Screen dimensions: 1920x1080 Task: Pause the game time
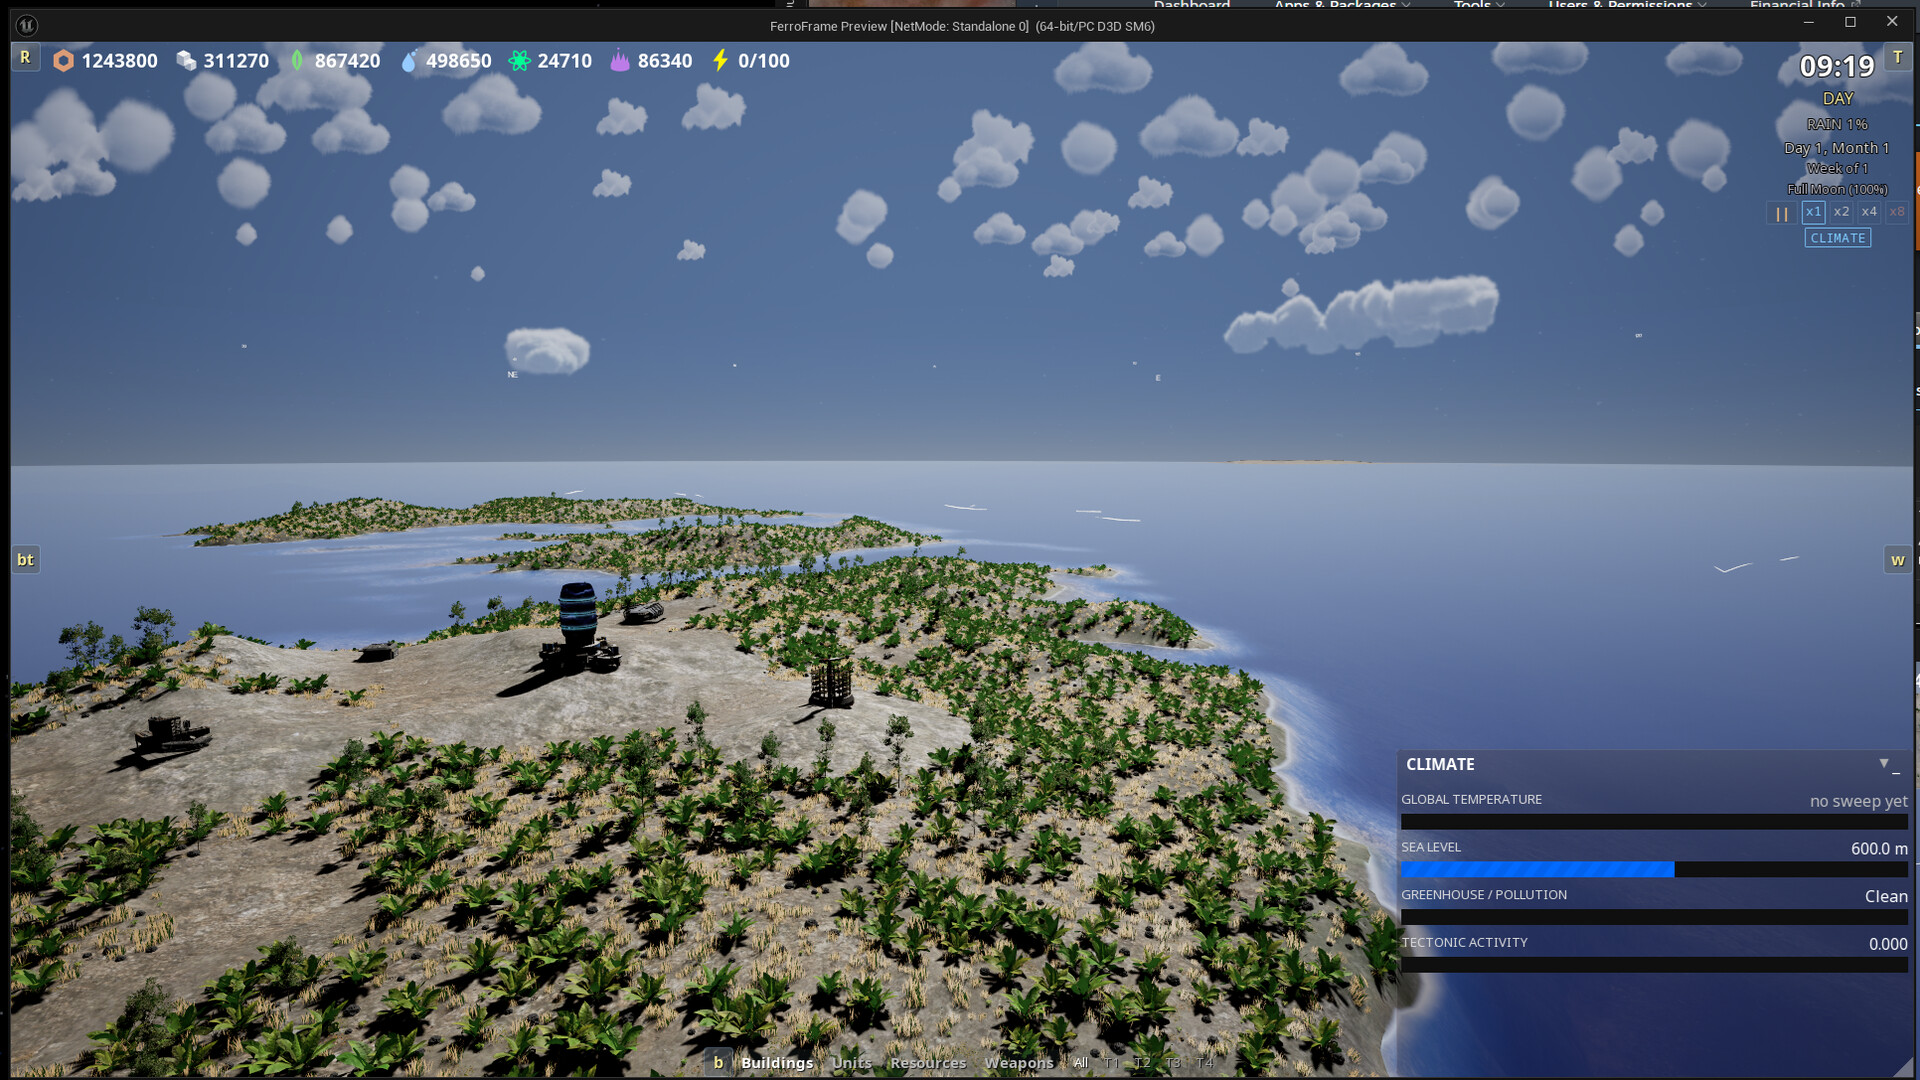click(x=1781, y=213)
